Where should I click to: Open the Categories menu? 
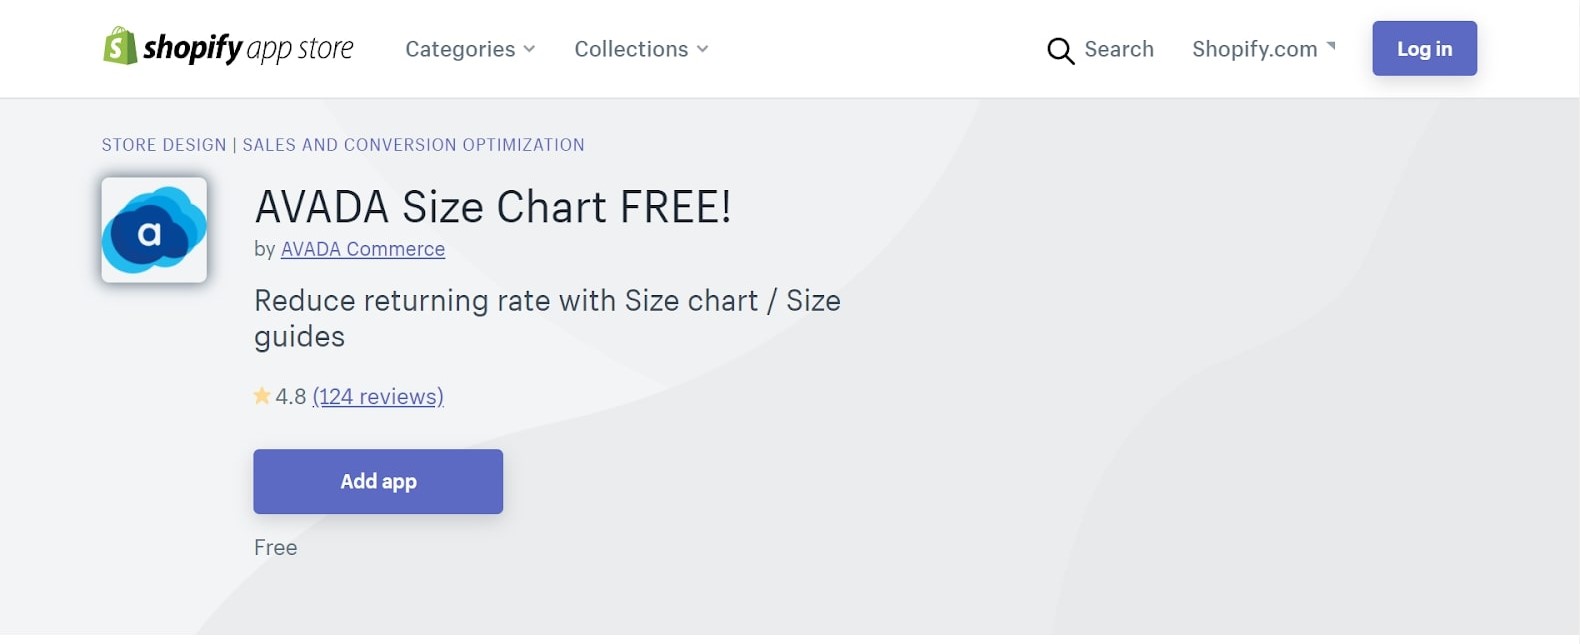(460, 49)
